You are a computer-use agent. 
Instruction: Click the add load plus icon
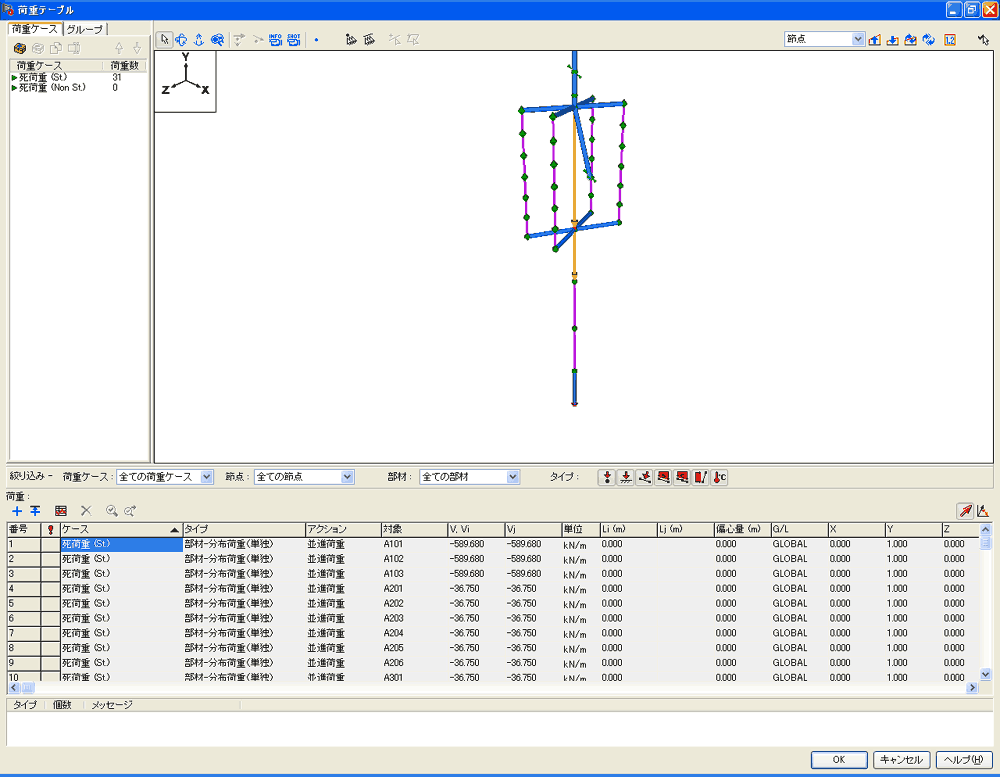[x=17, y=510]
